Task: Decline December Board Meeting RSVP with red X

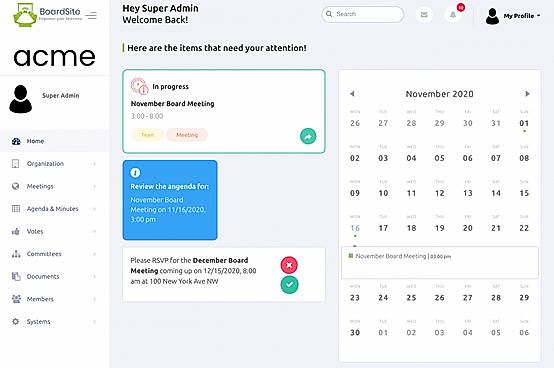Action: click(289, 265)
